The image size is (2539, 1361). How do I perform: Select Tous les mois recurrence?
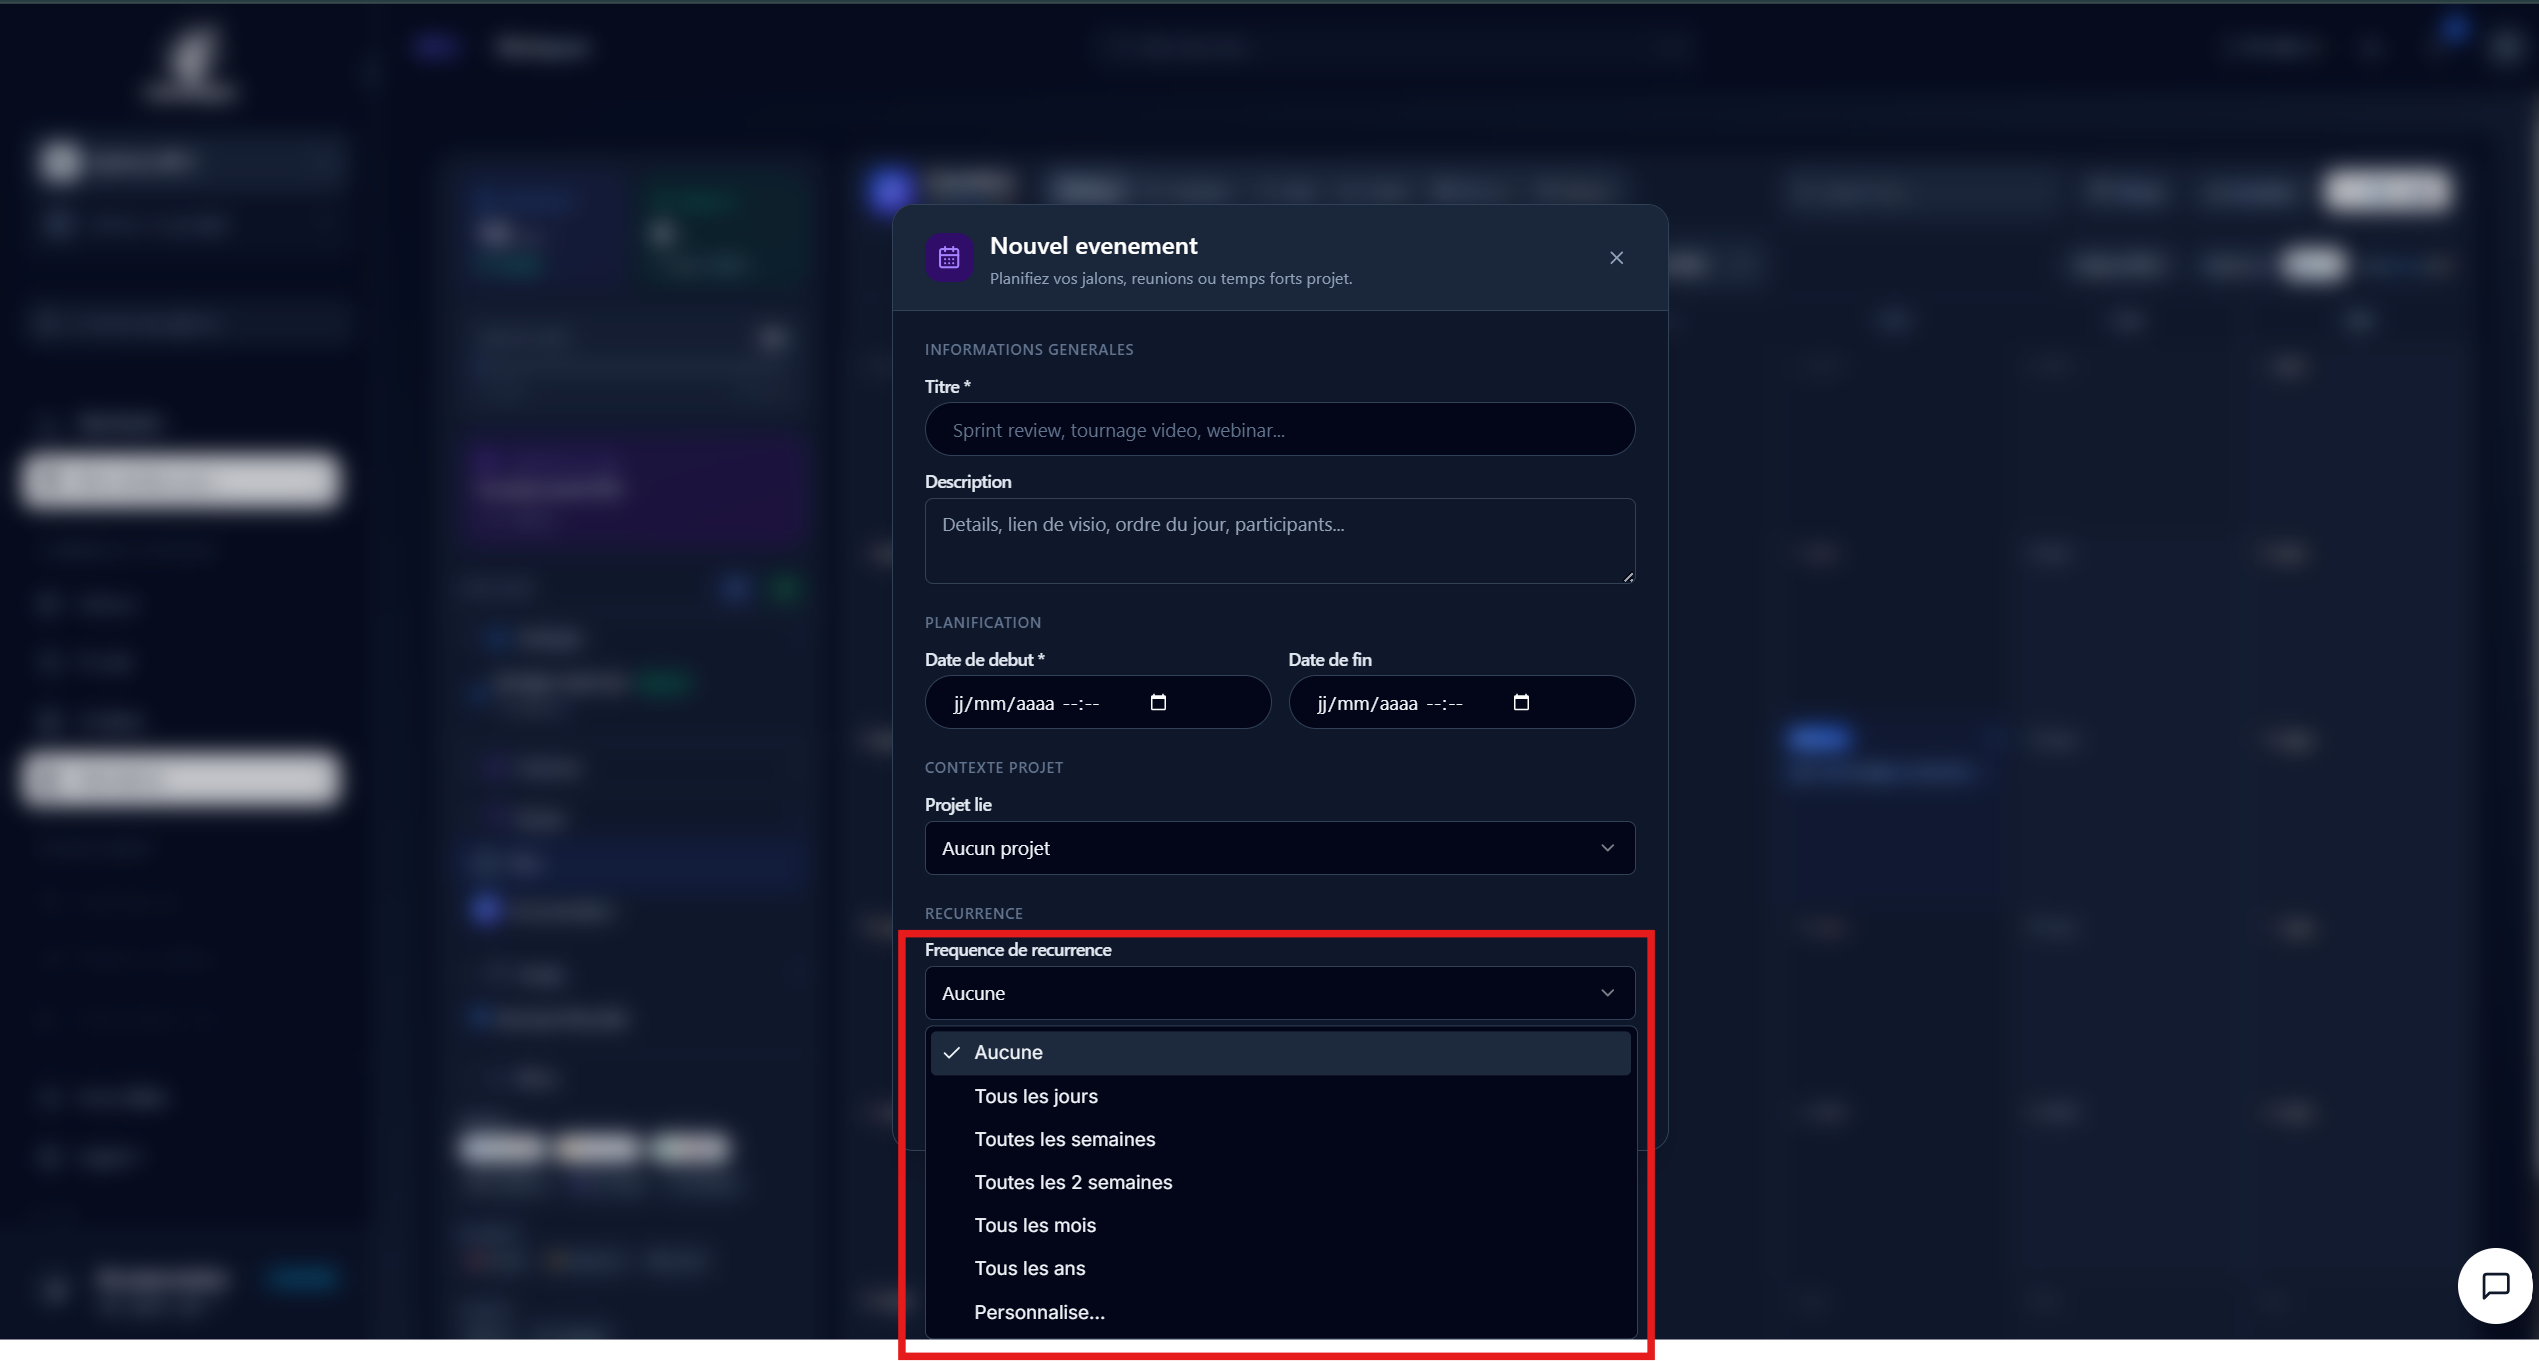(x=1035, y=1225)
